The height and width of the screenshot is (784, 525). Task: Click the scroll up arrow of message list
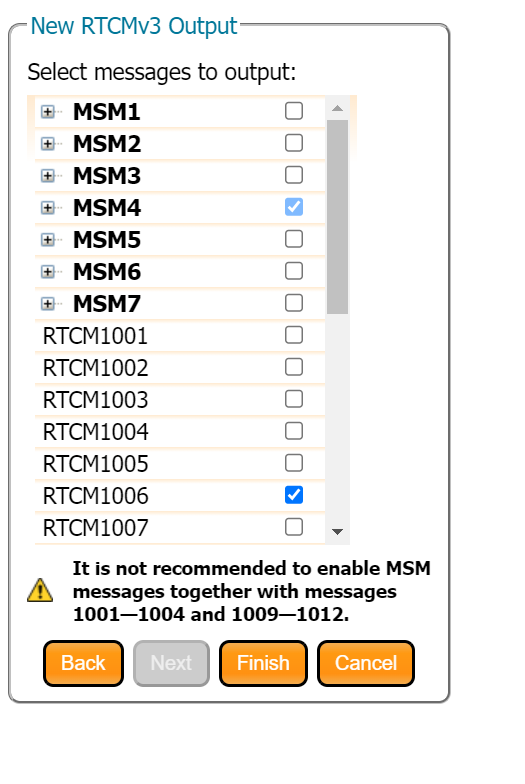click(338, 108)
